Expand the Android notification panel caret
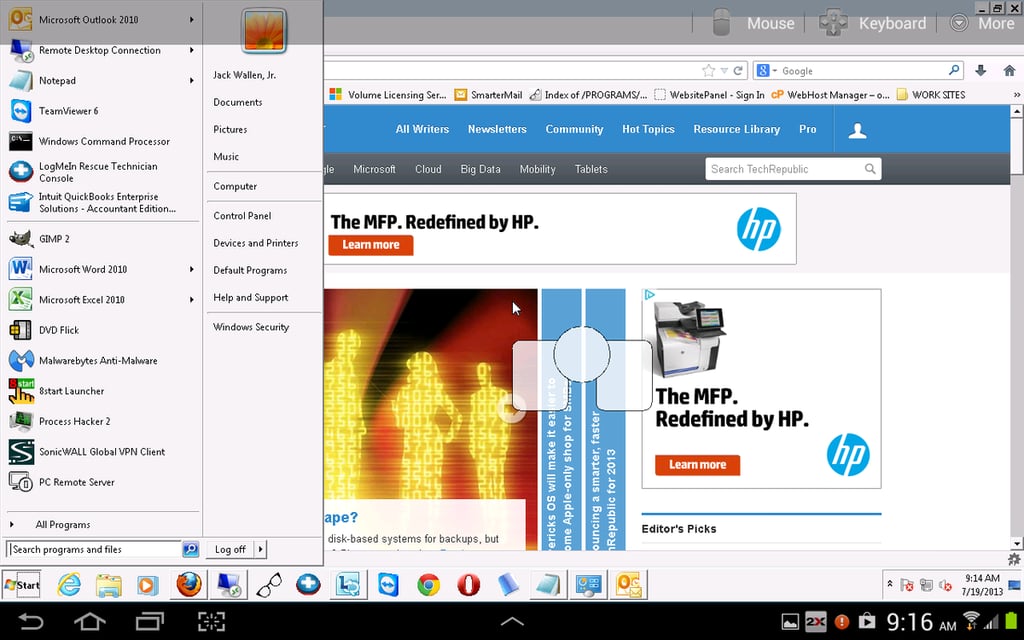The height and width of the screenshot is (640, 1024). coord(512,621)
